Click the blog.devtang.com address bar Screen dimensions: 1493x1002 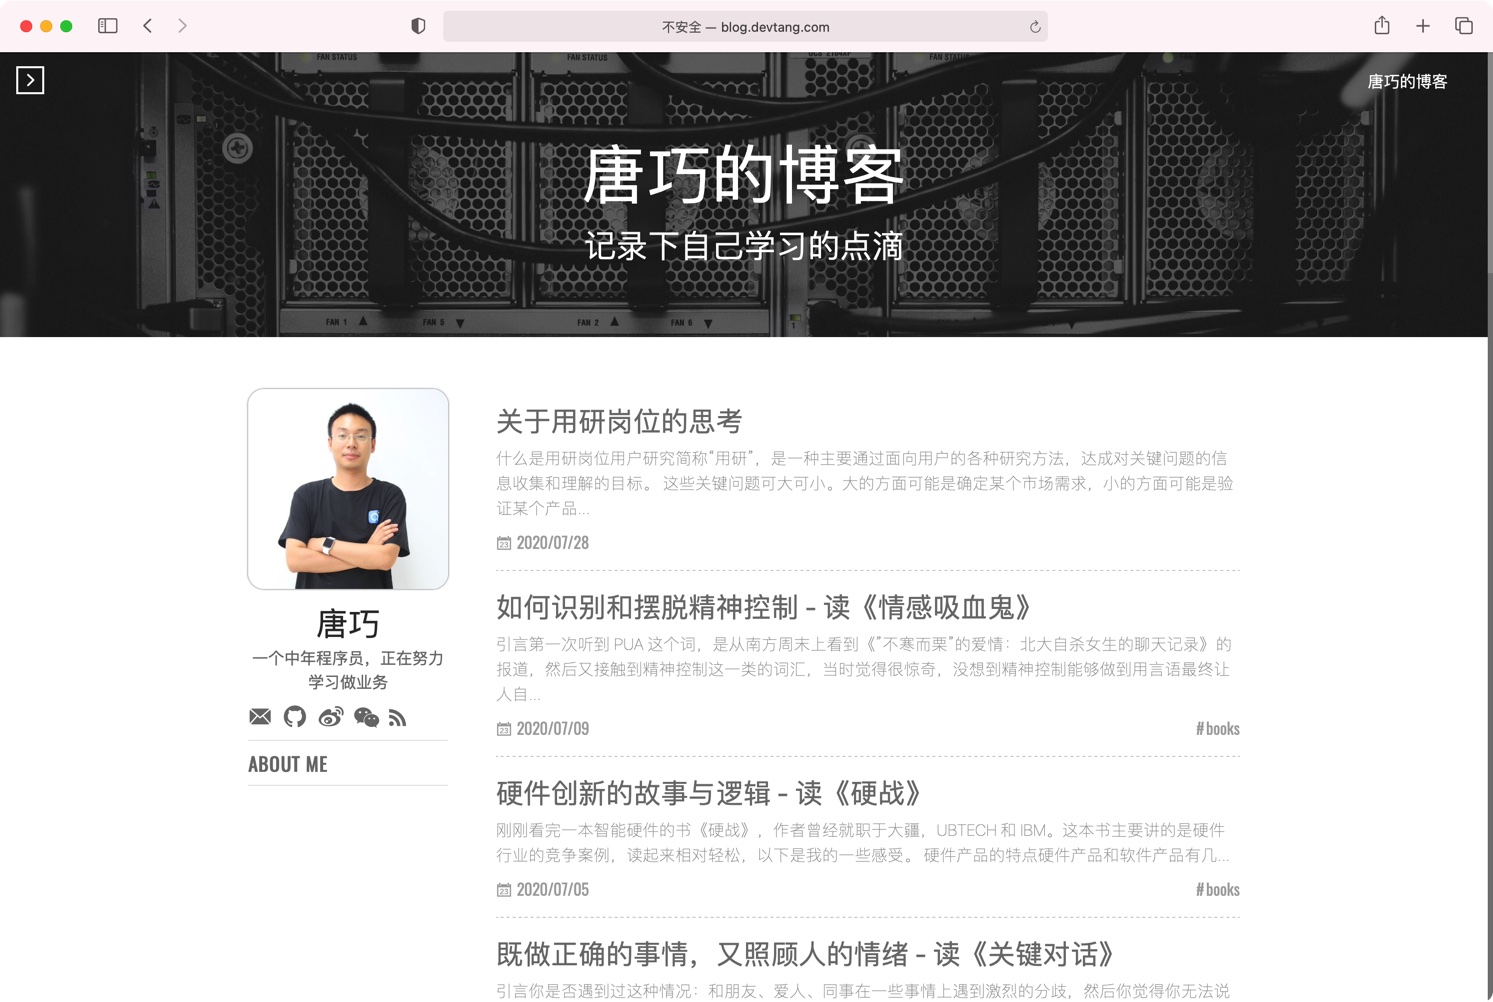745,27
